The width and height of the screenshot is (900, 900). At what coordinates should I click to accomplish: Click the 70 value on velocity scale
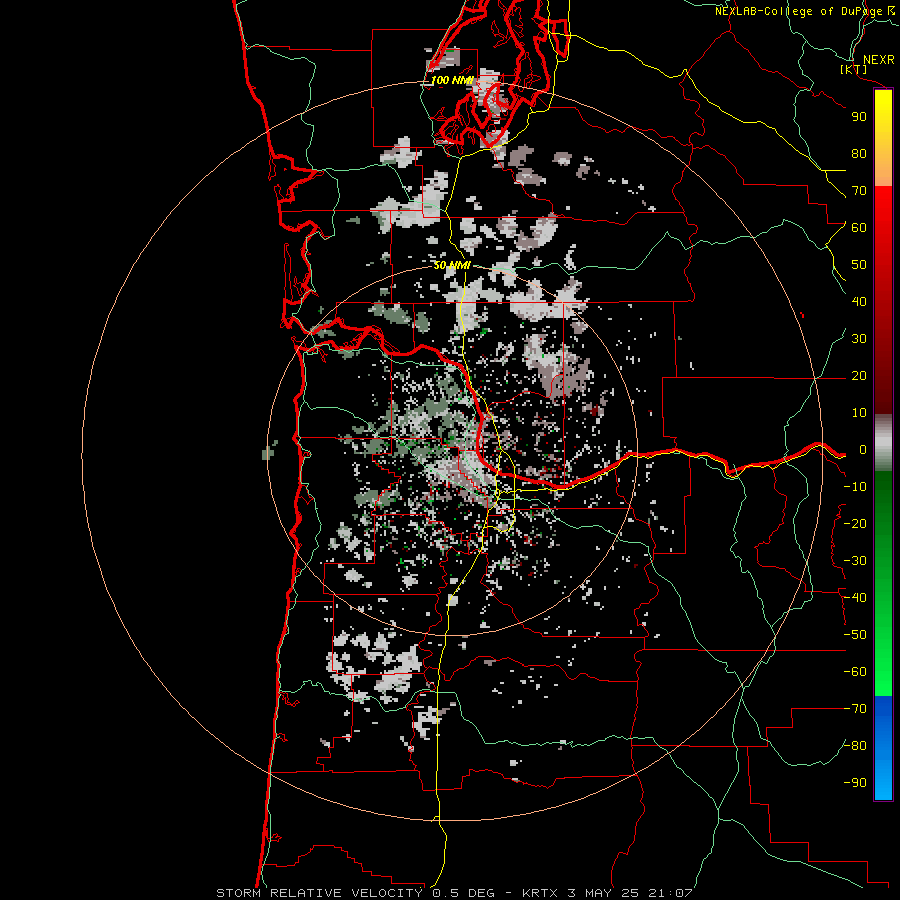coord(859,191)
